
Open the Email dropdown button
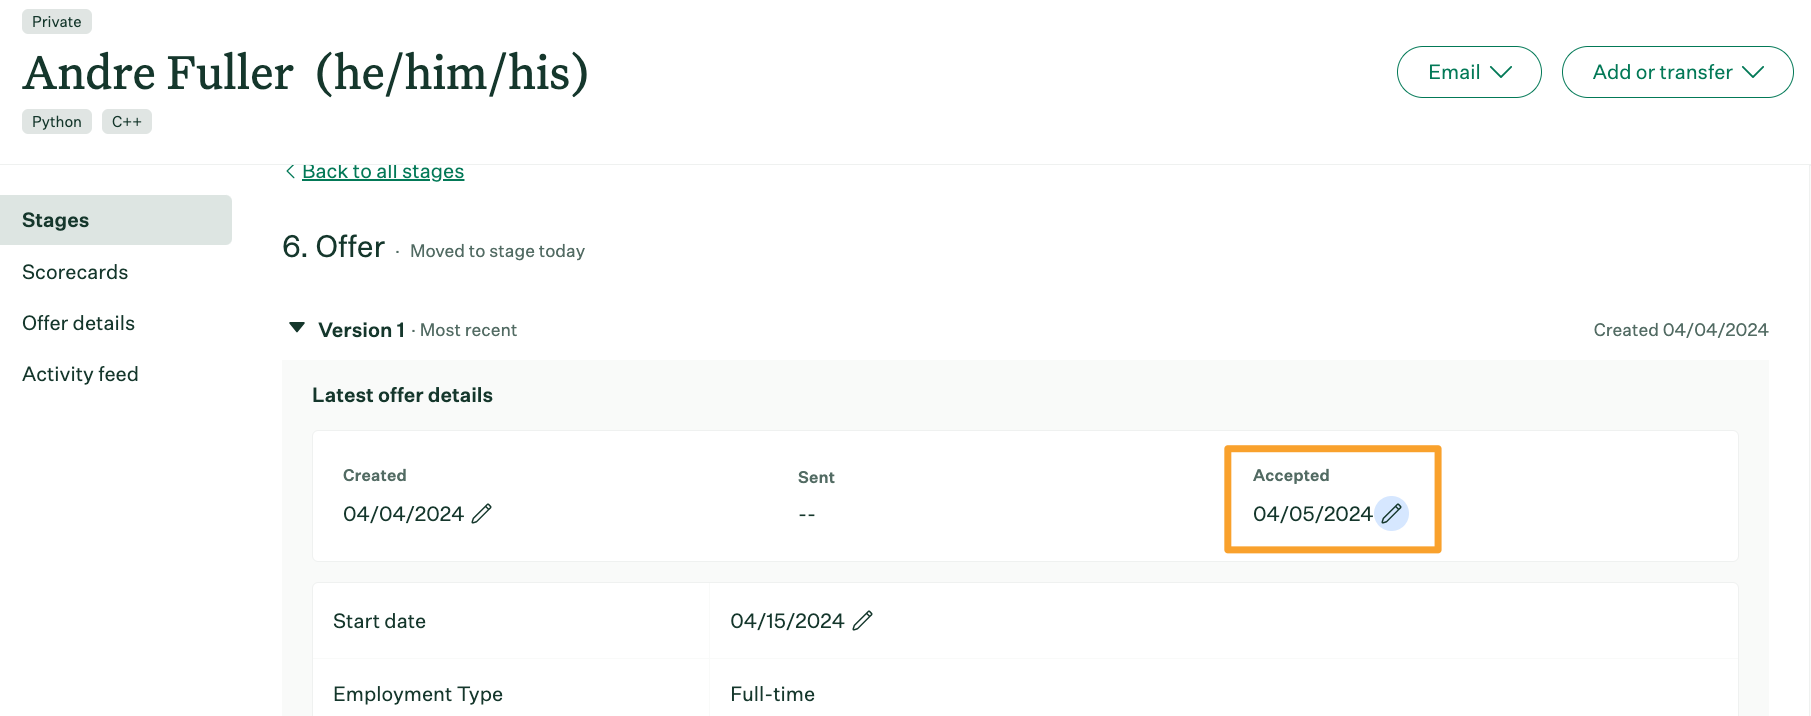(x=1468, y=72)
